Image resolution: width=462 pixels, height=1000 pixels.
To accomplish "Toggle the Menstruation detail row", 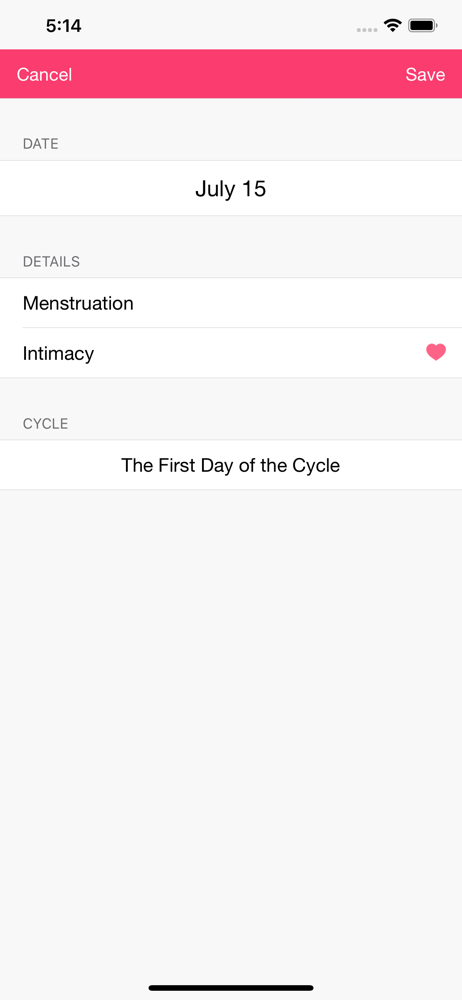I will [231, 303].
